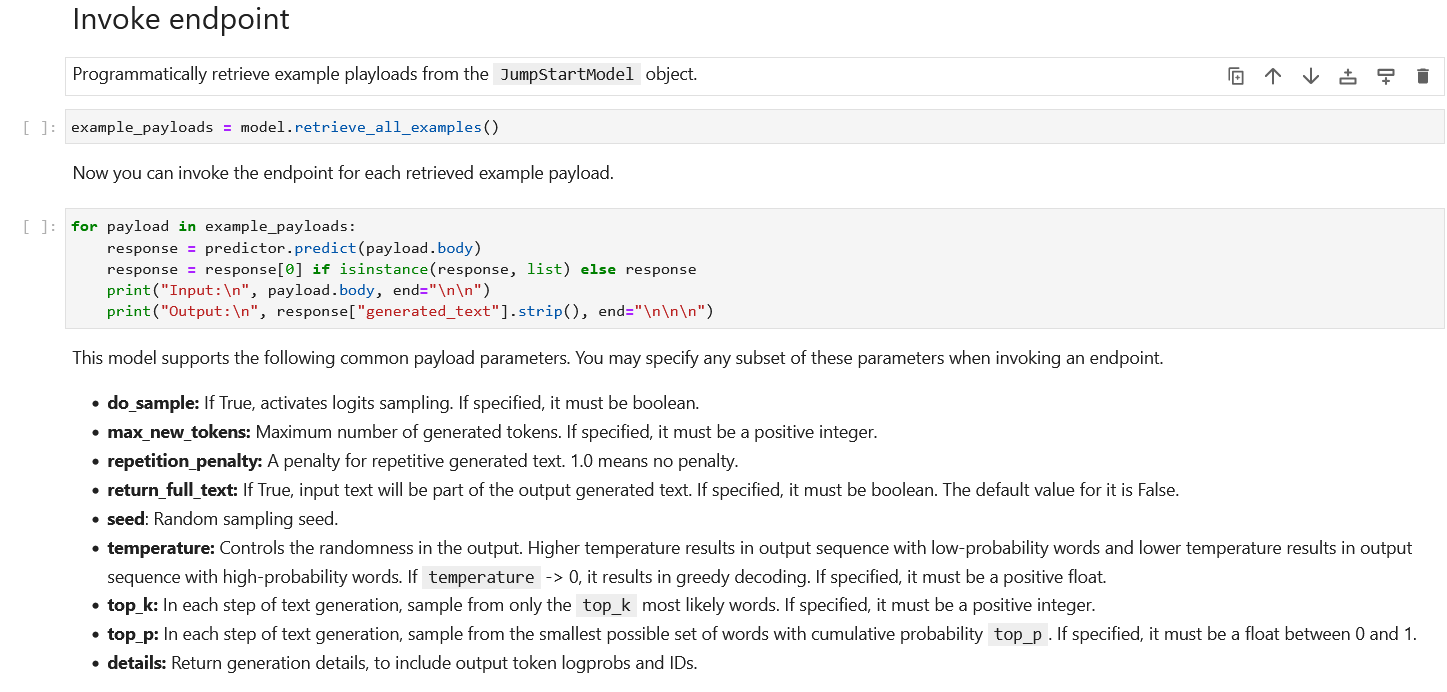Click the repetition_penalty parameter label

(184, 461)
